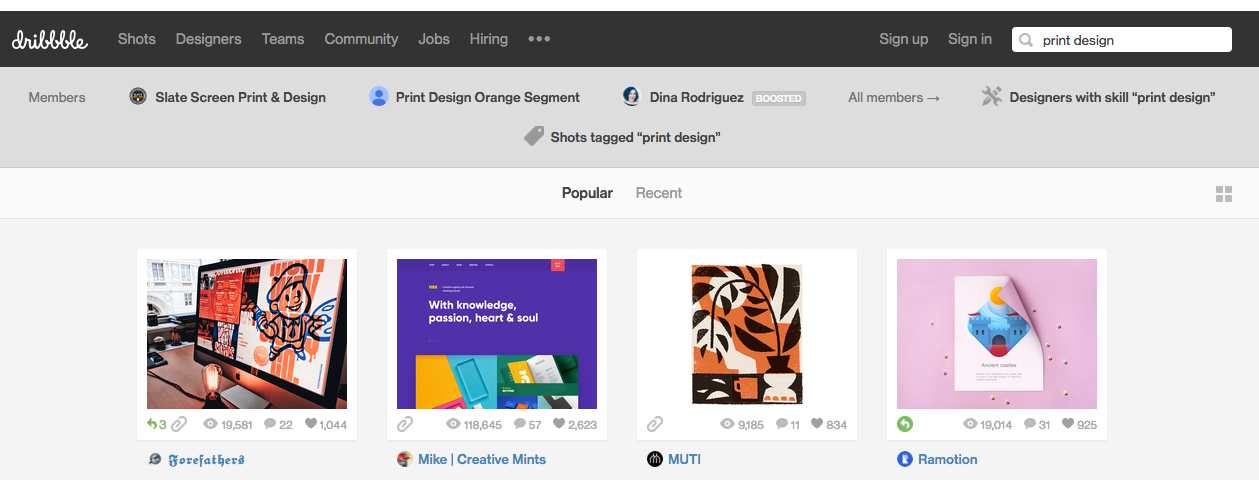Open Shots tagged "print design"
Screen dimensions: 1259x480
pos(635,137)
